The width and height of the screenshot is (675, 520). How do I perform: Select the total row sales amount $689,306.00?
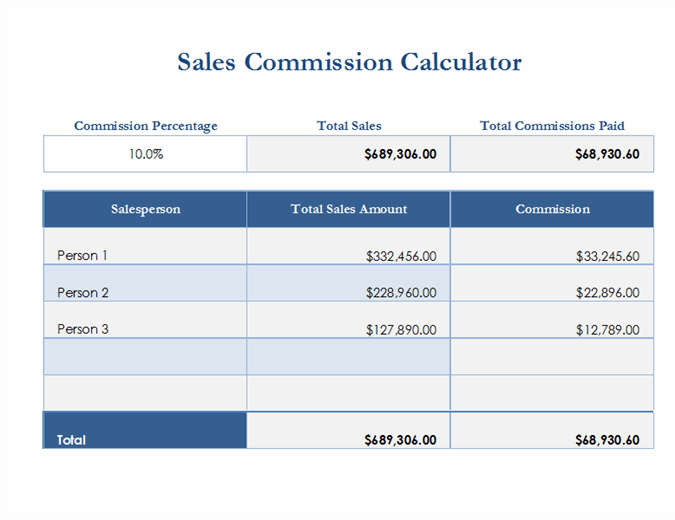[x=348, y=438]
